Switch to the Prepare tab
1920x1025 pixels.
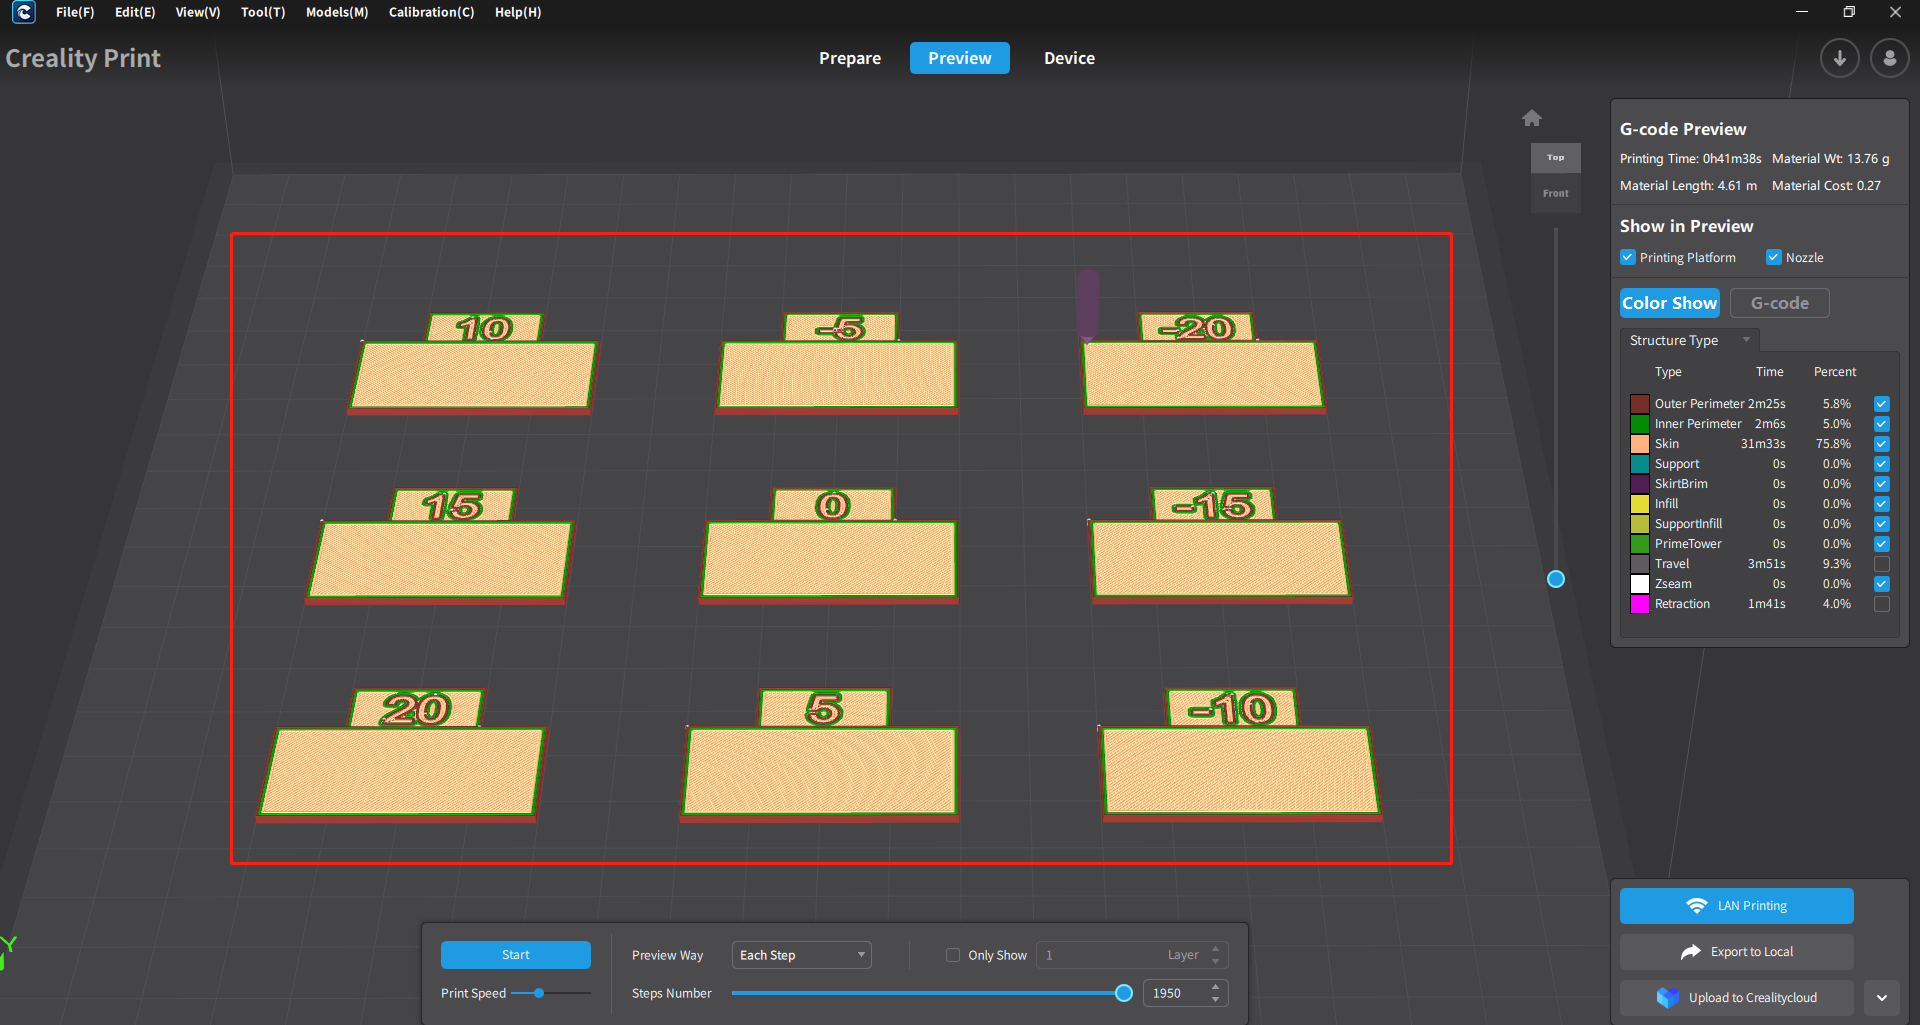click(850, 58)
